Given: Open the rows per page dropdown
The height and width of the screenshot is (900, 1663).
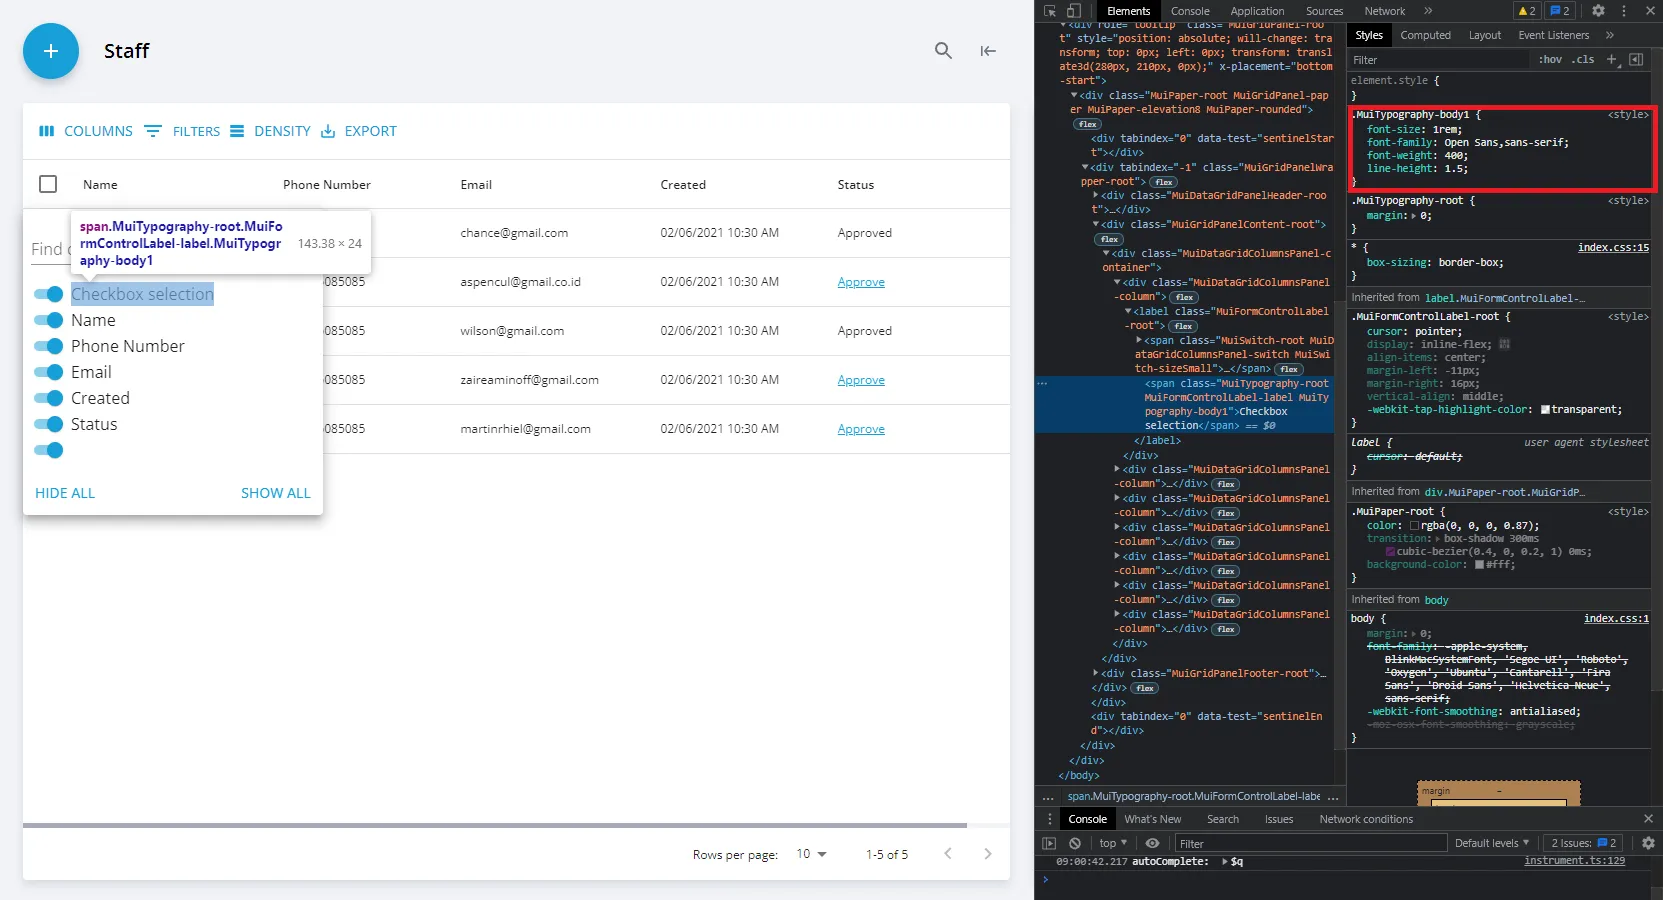Looking at the screenshot, I should (811, 854).
